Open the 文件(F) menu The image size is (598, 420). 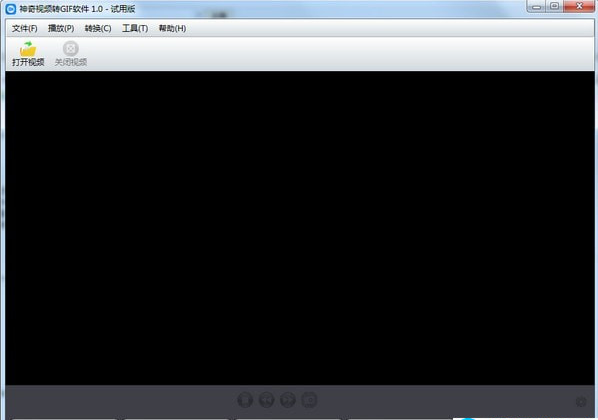tap(24, 28)
